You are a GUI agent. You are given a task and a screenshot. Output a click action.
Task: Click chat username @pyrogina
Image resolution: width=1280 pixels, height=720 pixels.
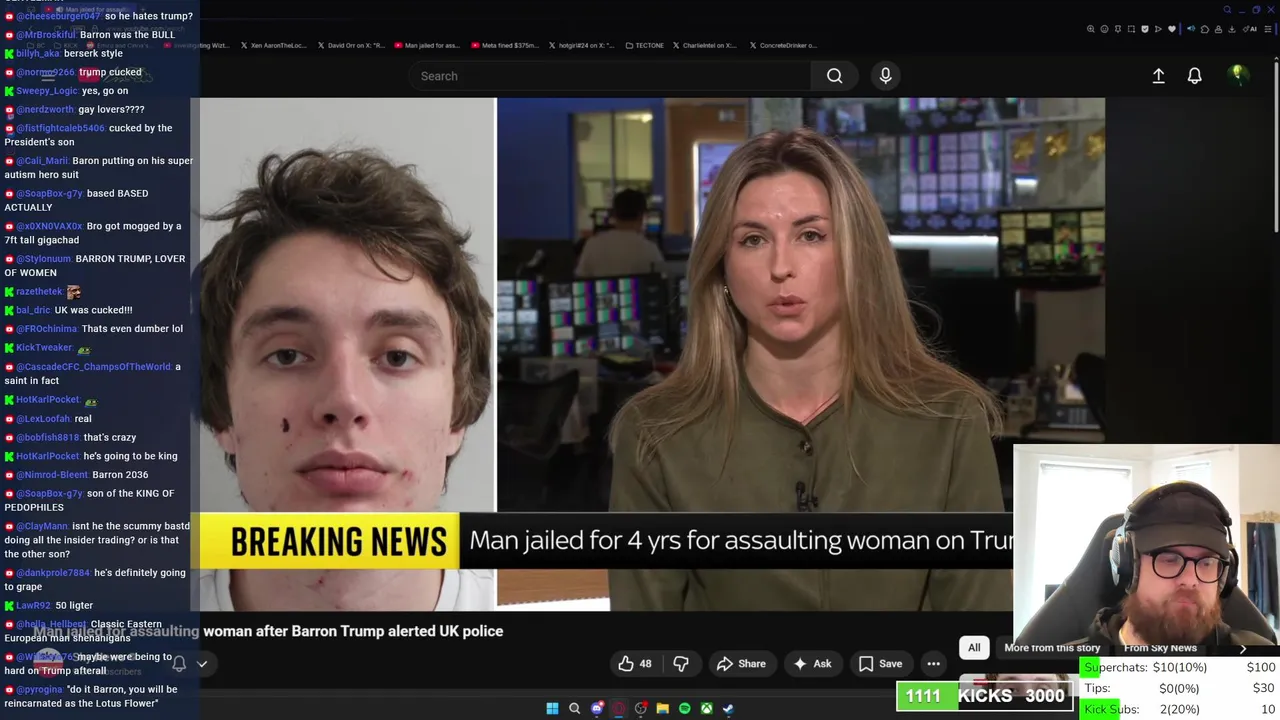39,690
